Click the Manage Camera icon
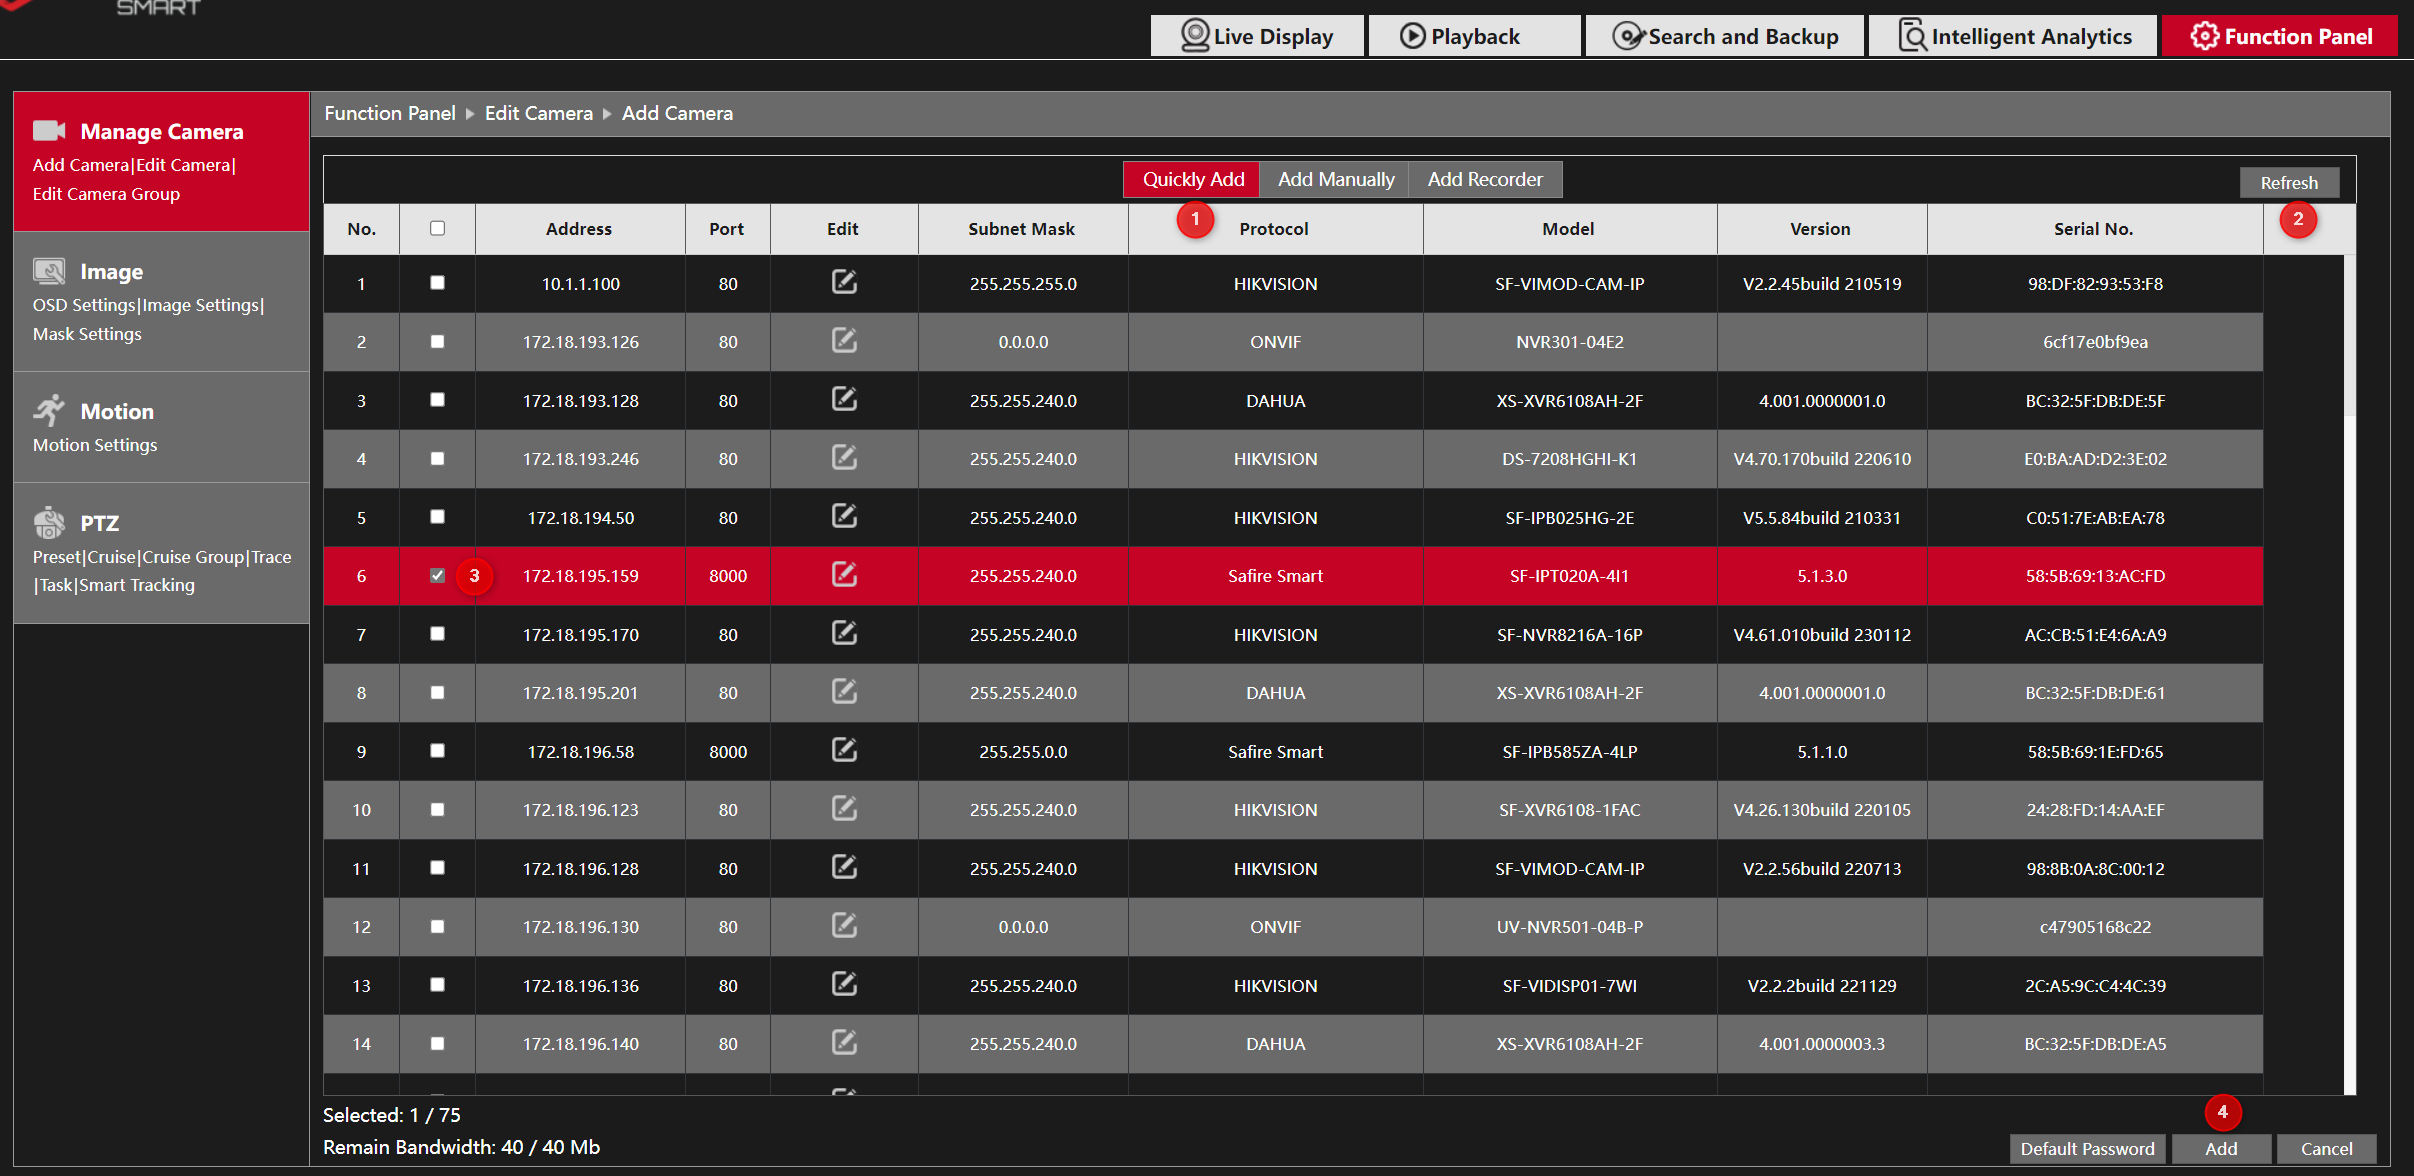This screenshot has width=2414, height=1176. point(49,131)
